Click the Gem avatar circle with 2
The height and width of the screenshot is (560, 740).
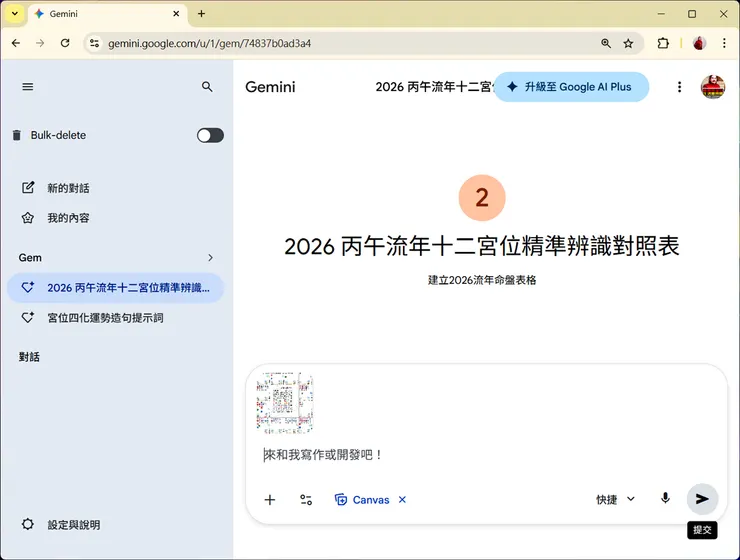pos(482,198)
